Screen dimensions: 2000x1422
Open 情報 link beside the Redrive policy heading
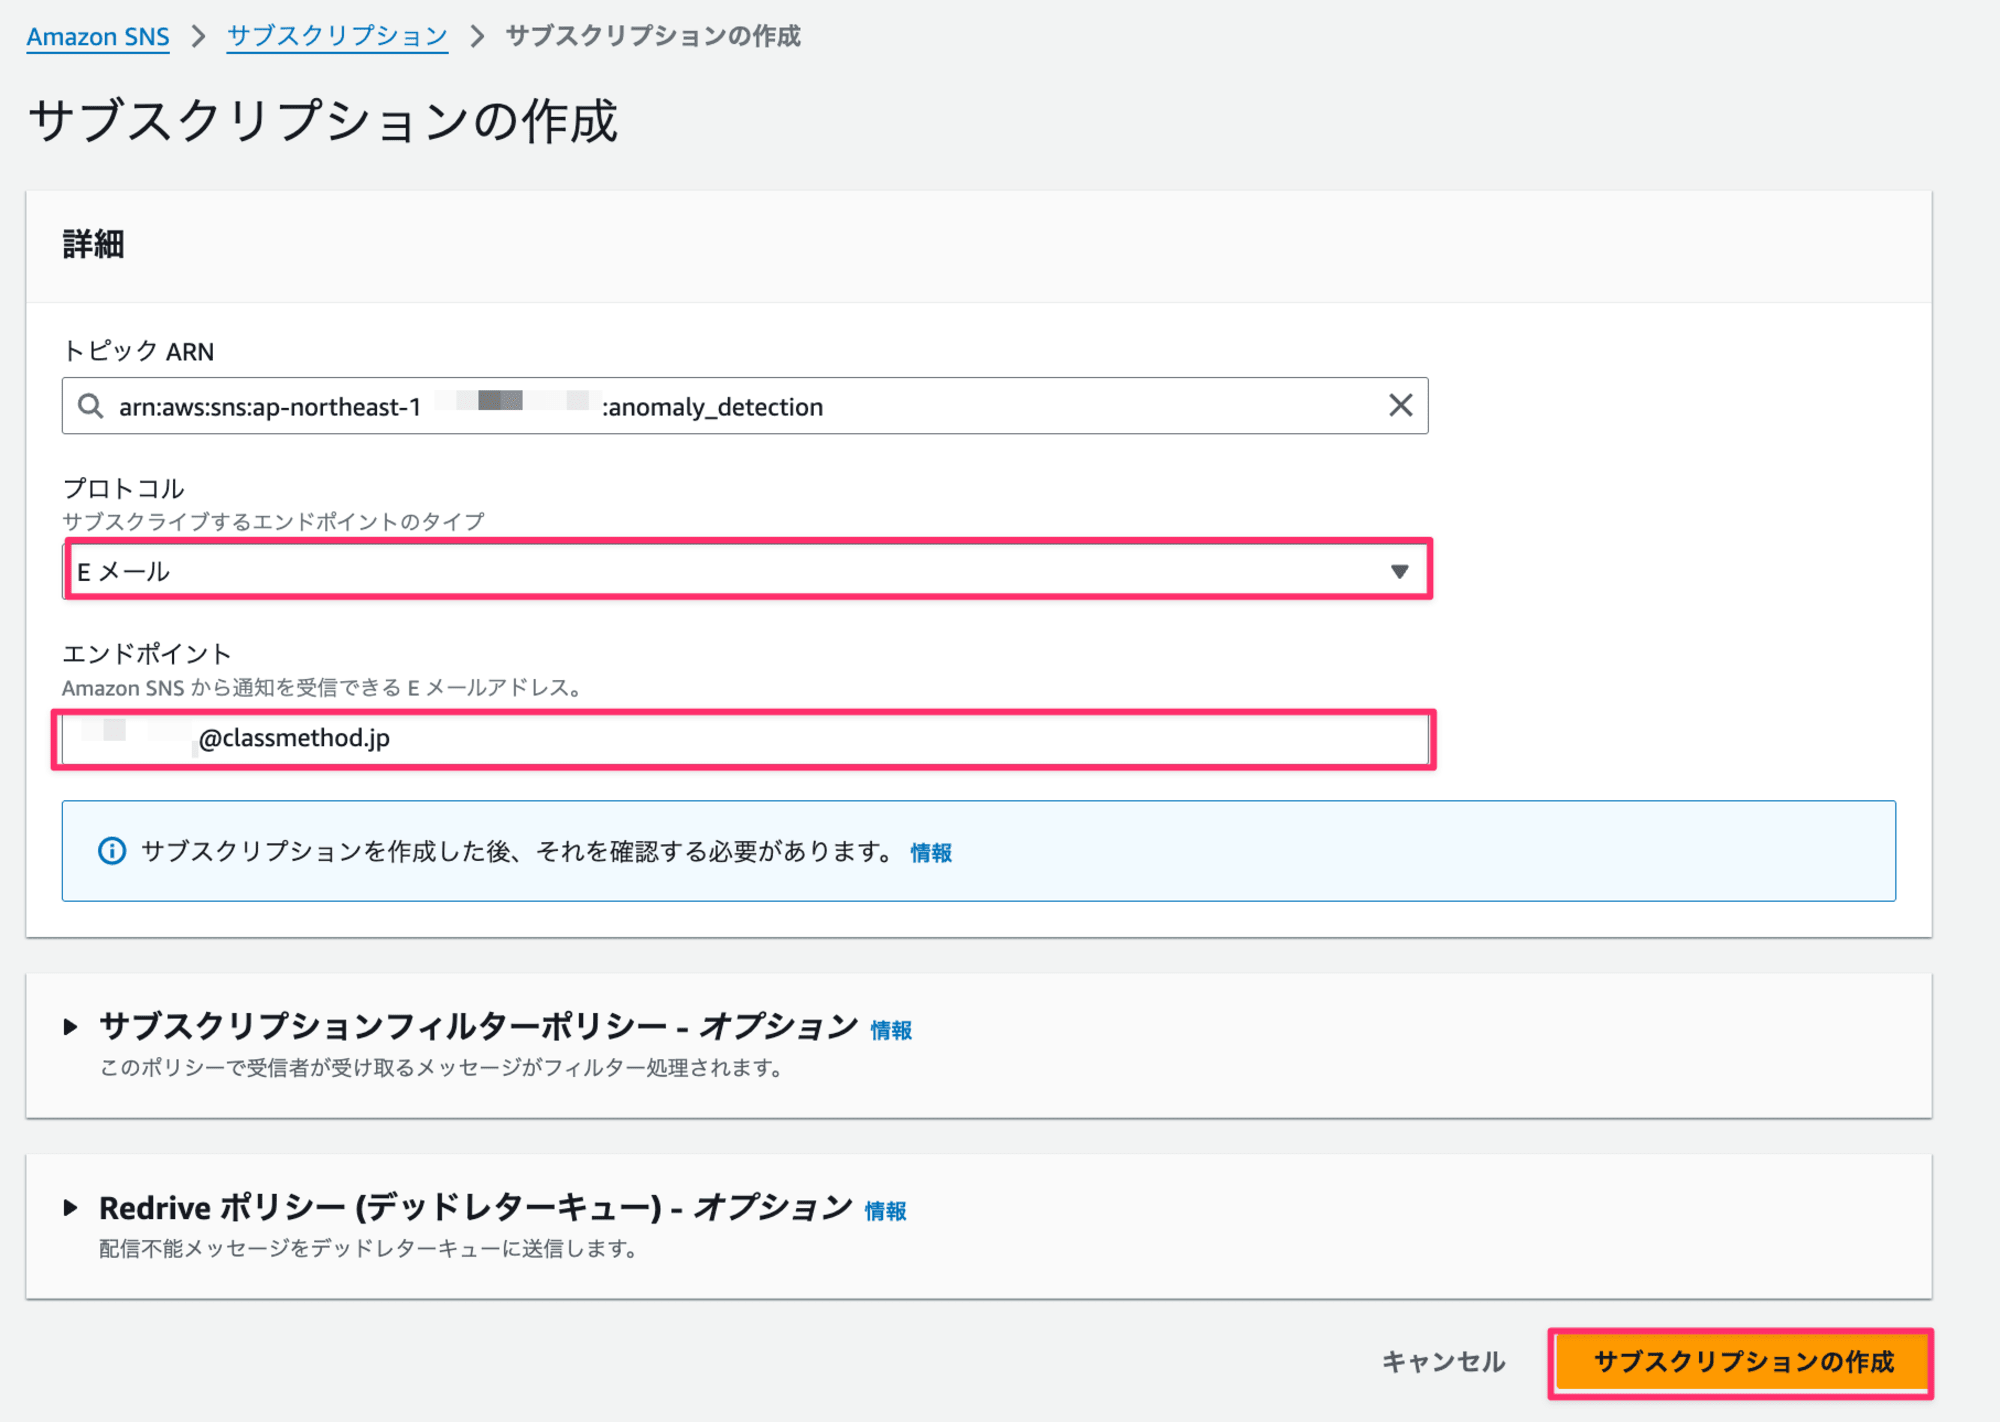tap(886, 1211)
